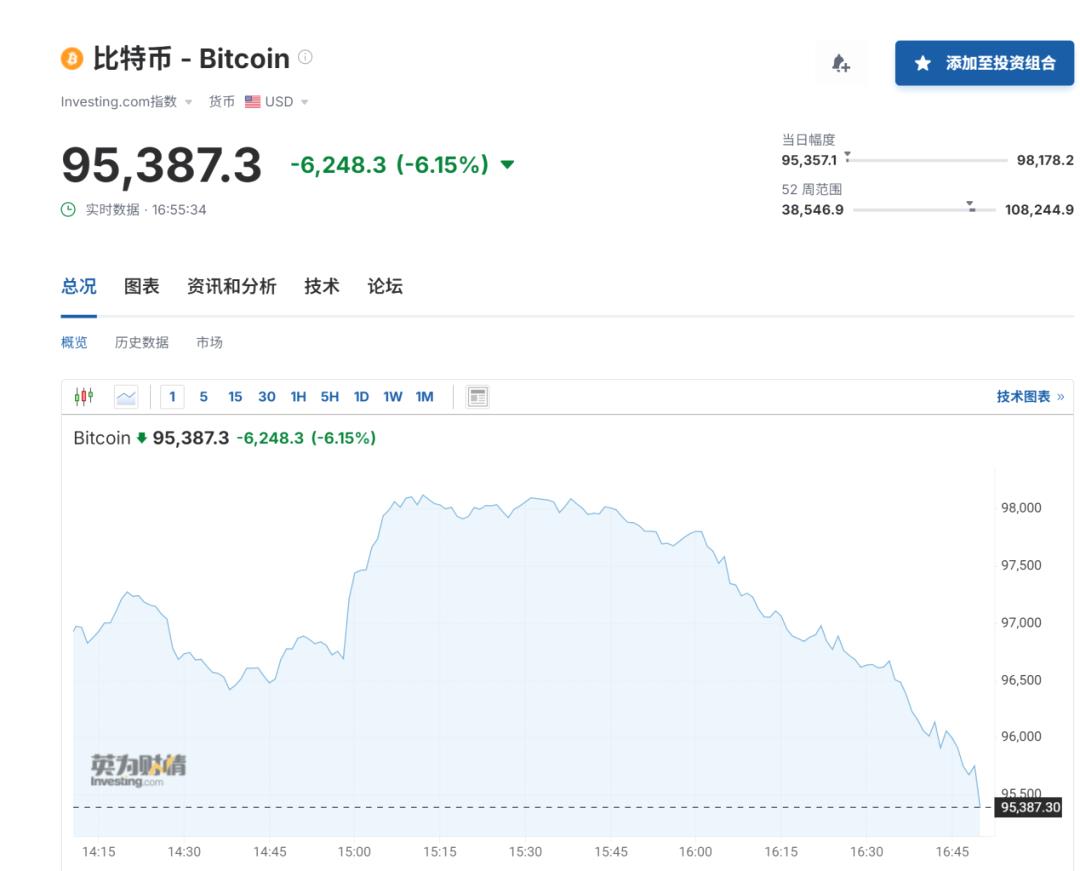Click 添加至投资组合 button

click(984, 63)
